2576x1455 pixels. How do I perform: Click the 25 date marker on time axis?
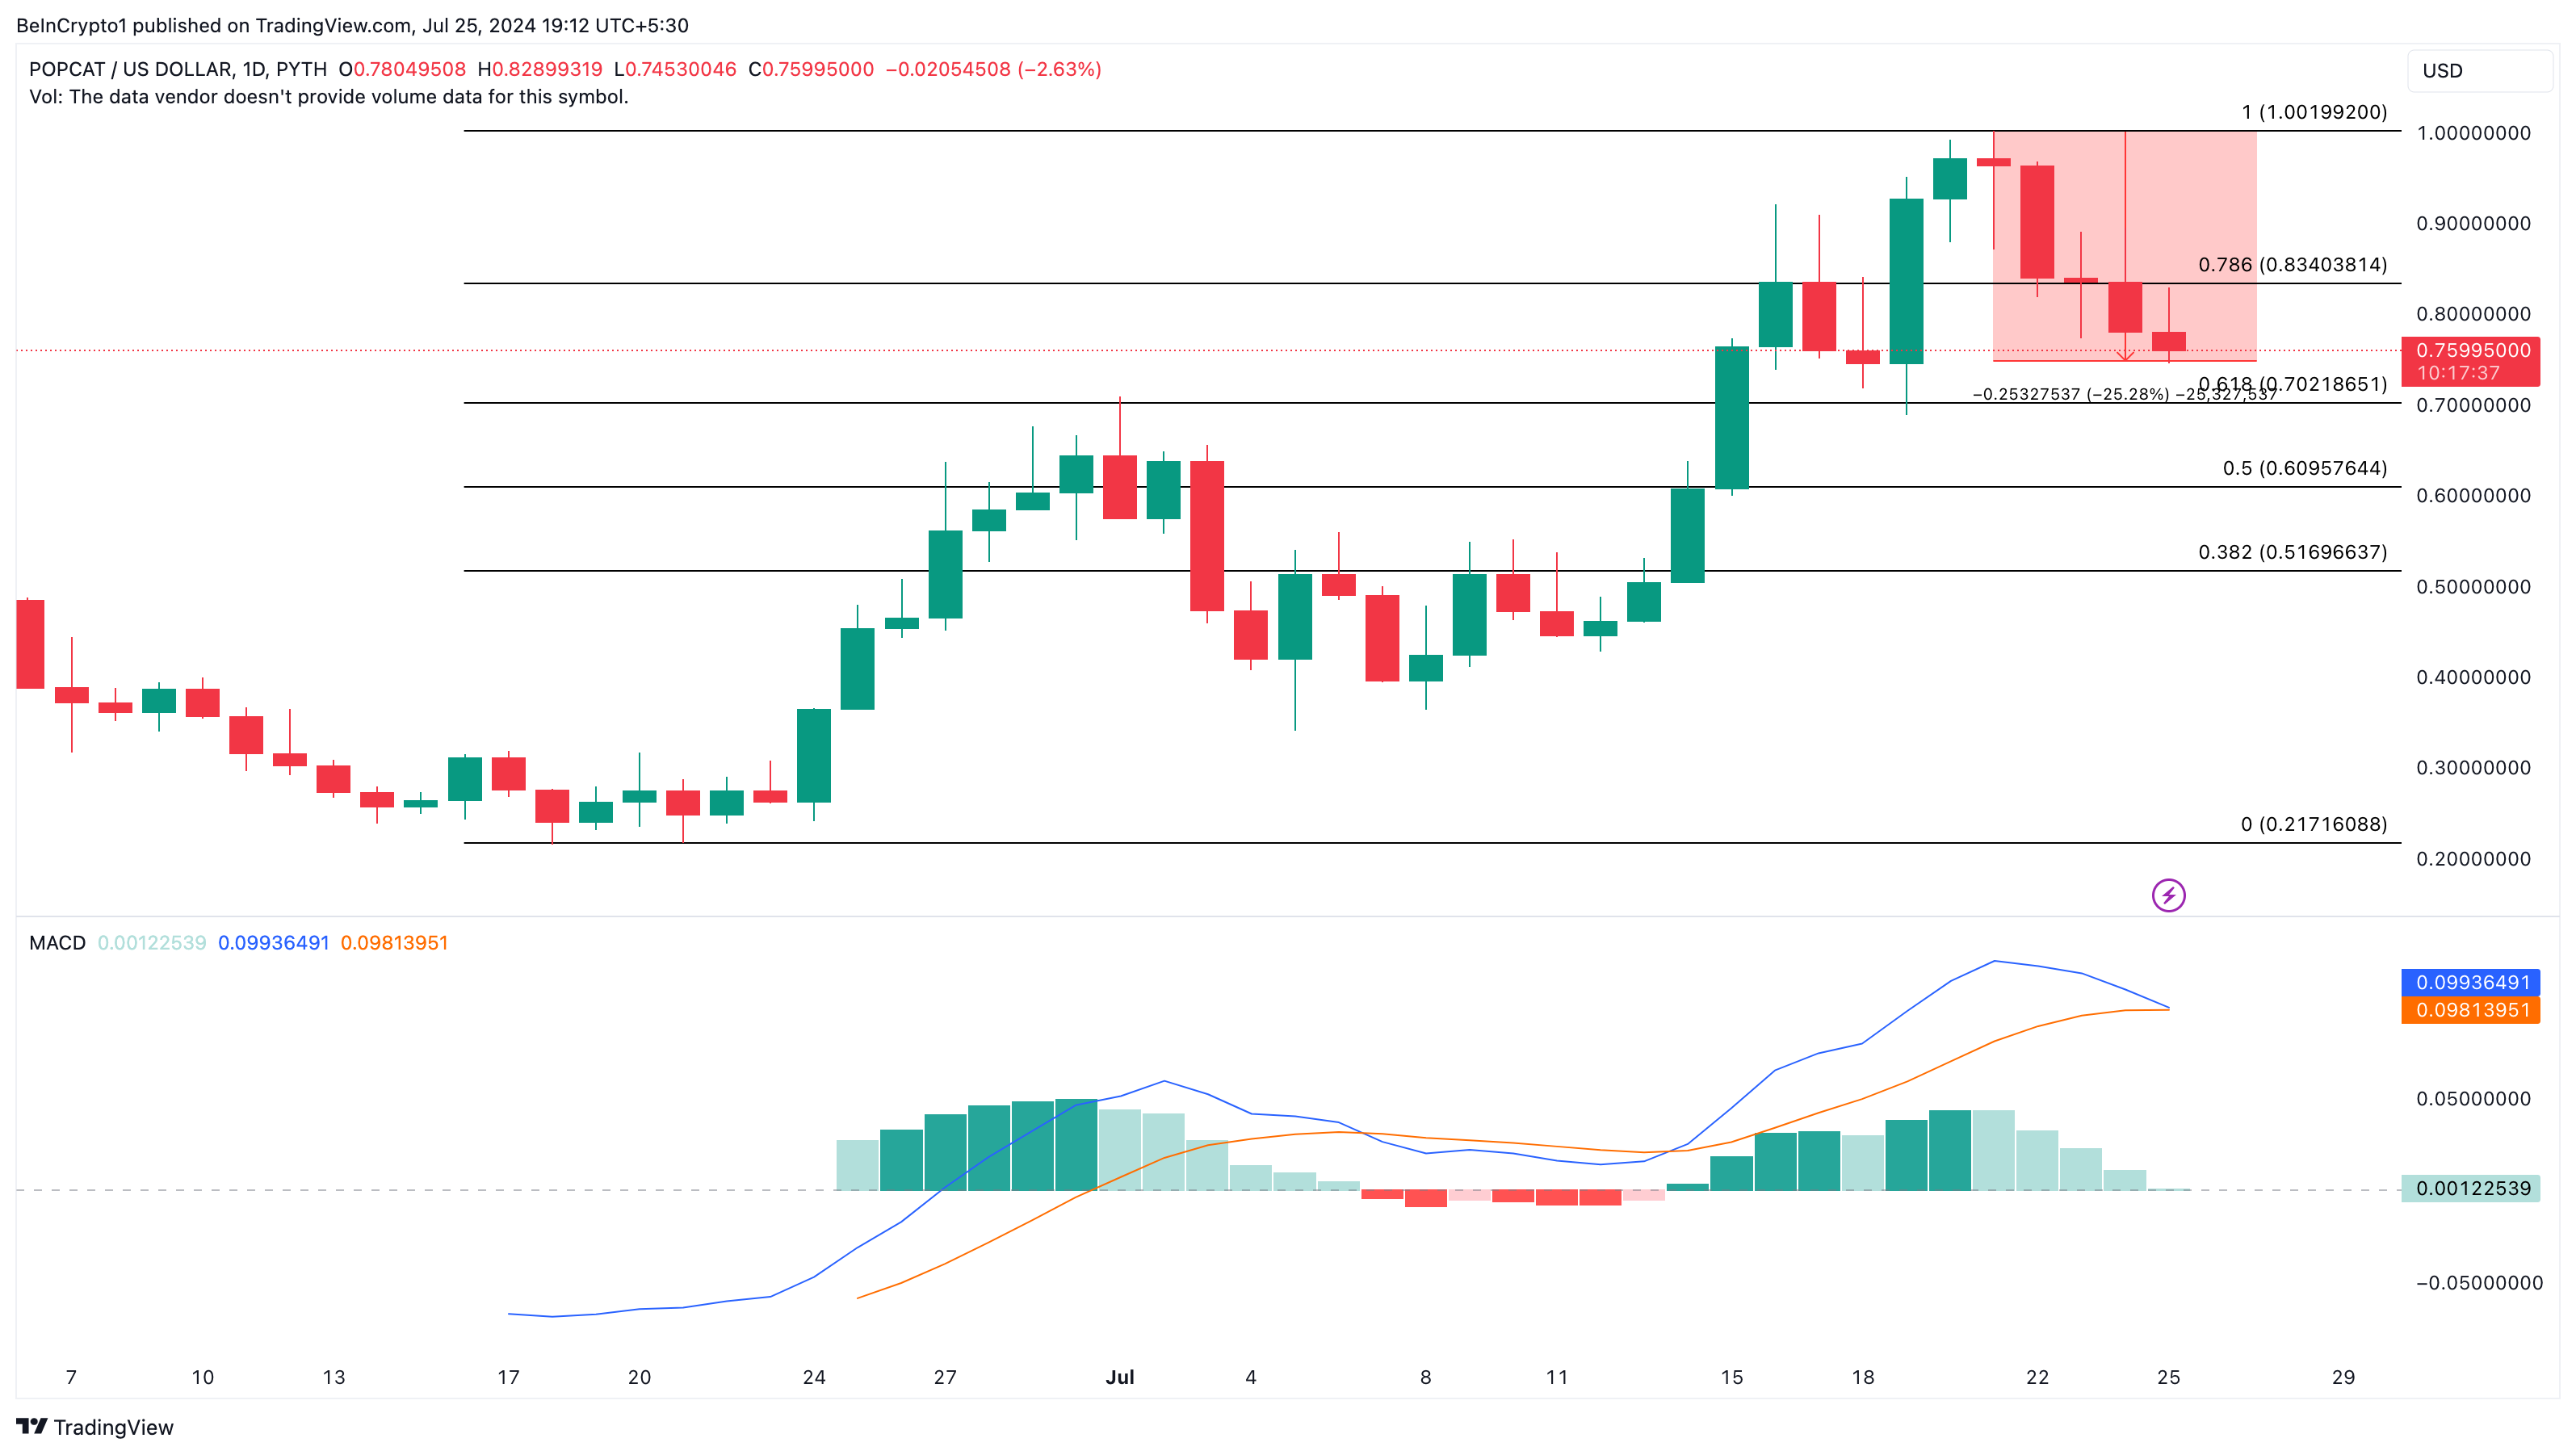coord(2168,1377)
